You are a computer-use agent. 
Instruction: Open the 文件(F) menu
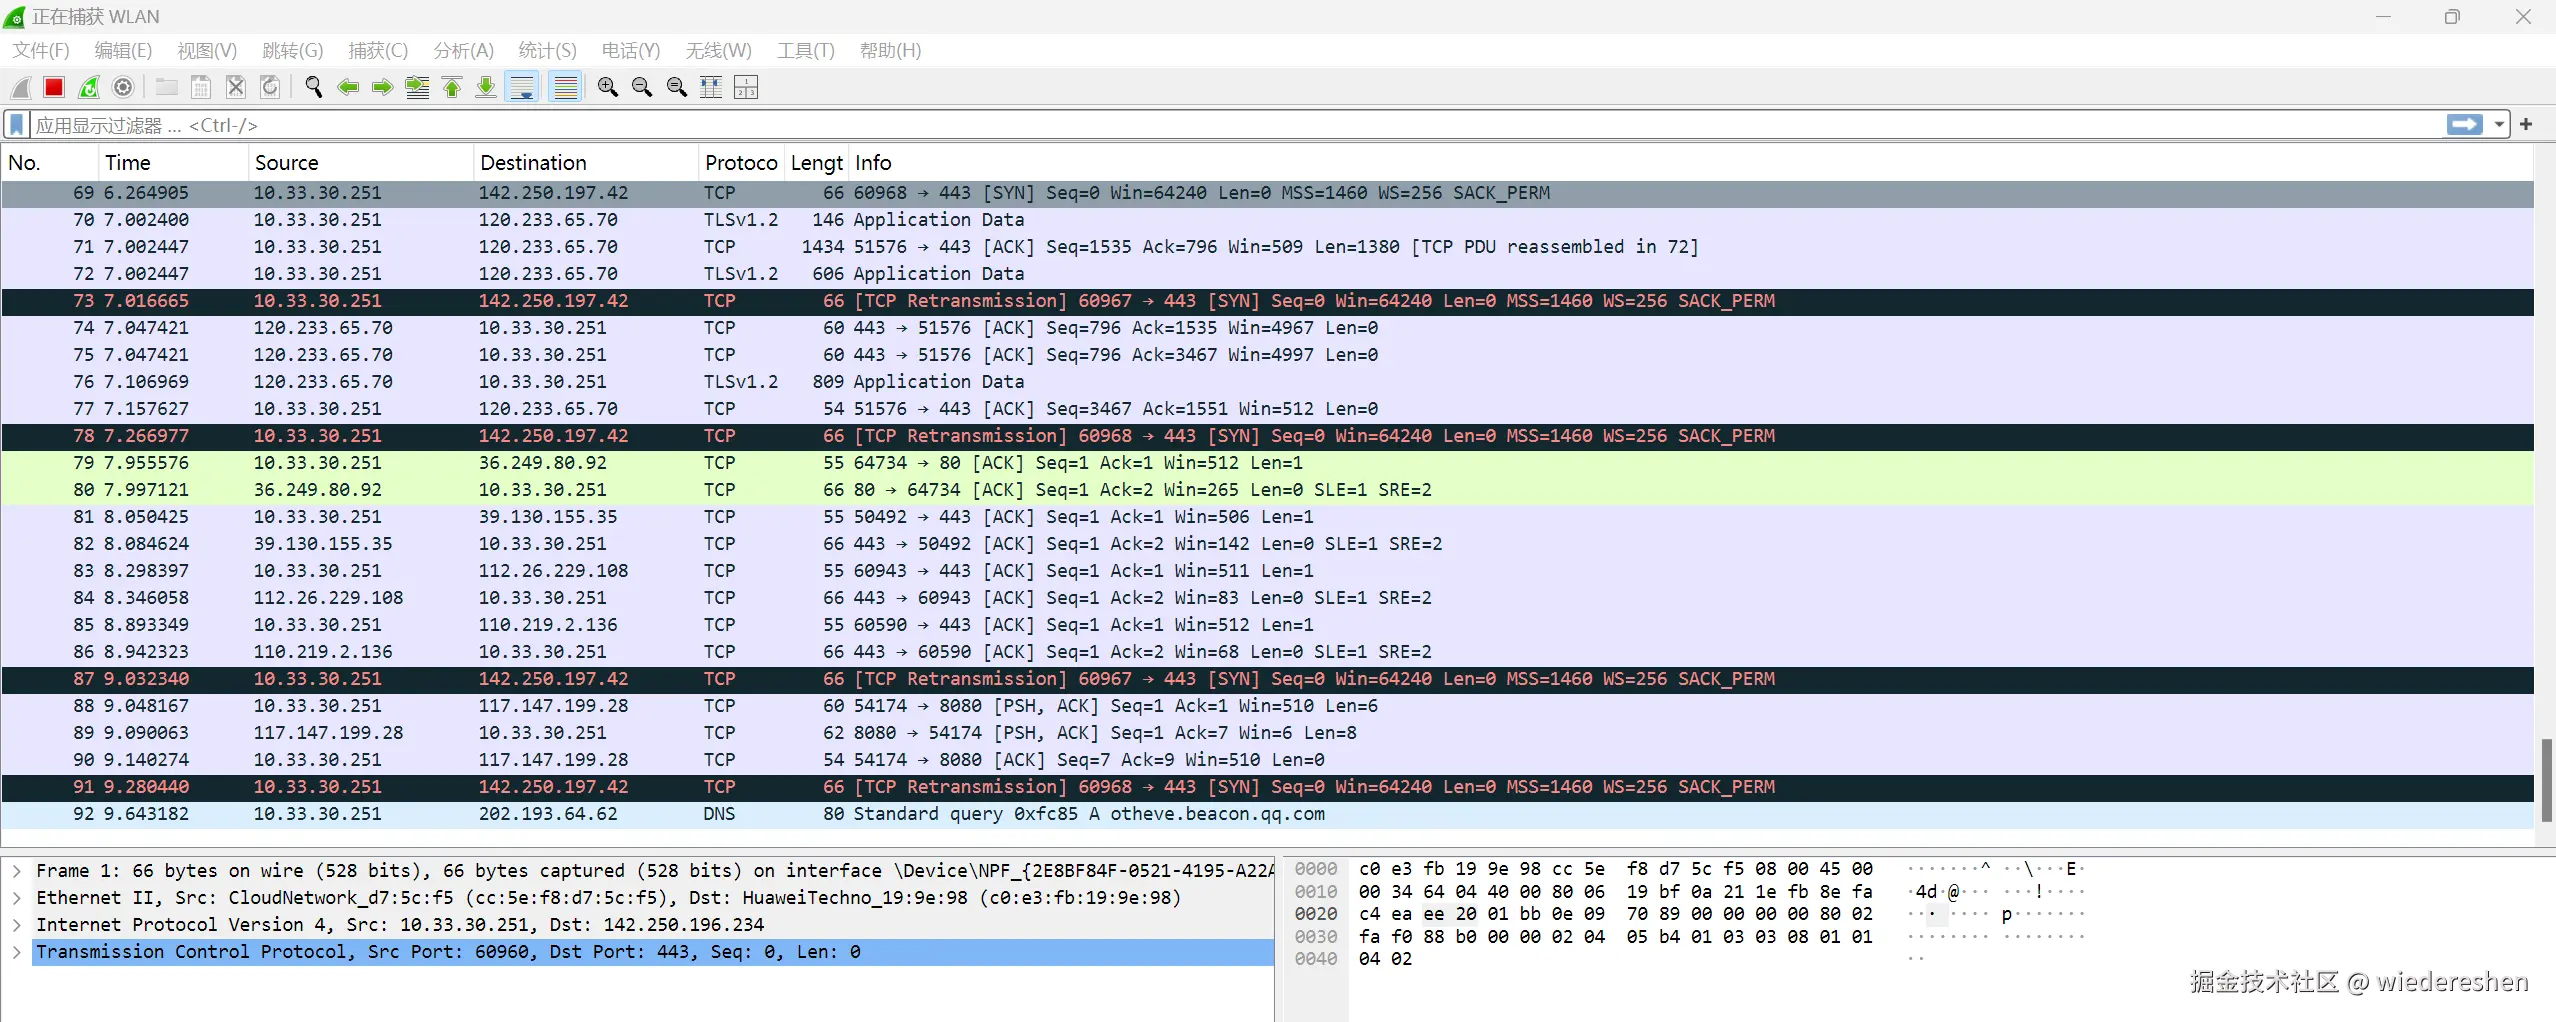[41, 51]
